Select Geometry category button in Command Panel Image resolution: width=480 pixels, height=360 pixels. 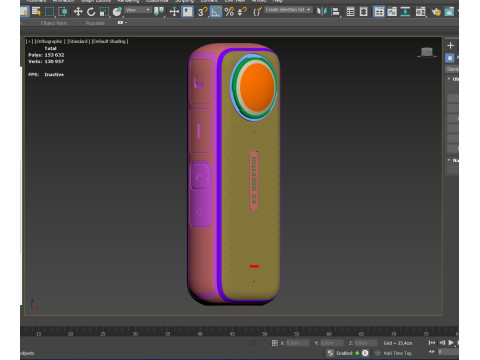tap(450, 58)
